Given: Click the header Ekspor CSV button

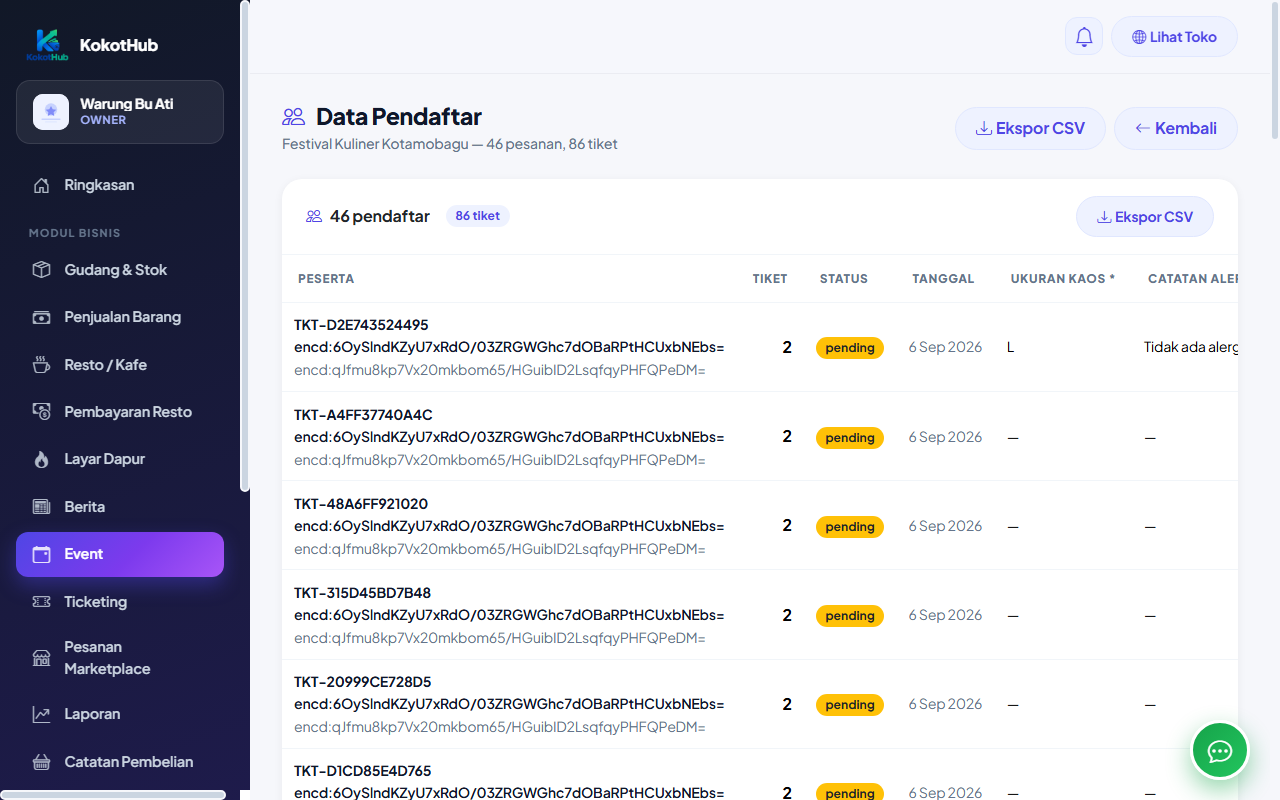Looking at the screenshot, I should click(x=1030, y=128).
